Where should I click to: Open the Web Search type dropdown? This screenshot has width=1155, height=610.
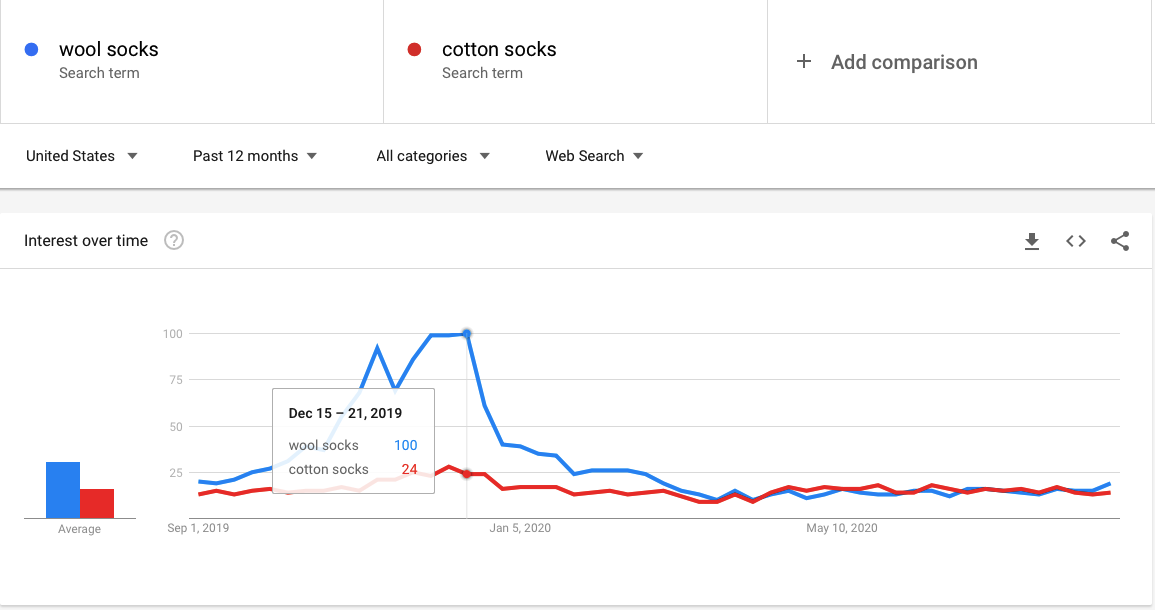[x=594, y=156]
